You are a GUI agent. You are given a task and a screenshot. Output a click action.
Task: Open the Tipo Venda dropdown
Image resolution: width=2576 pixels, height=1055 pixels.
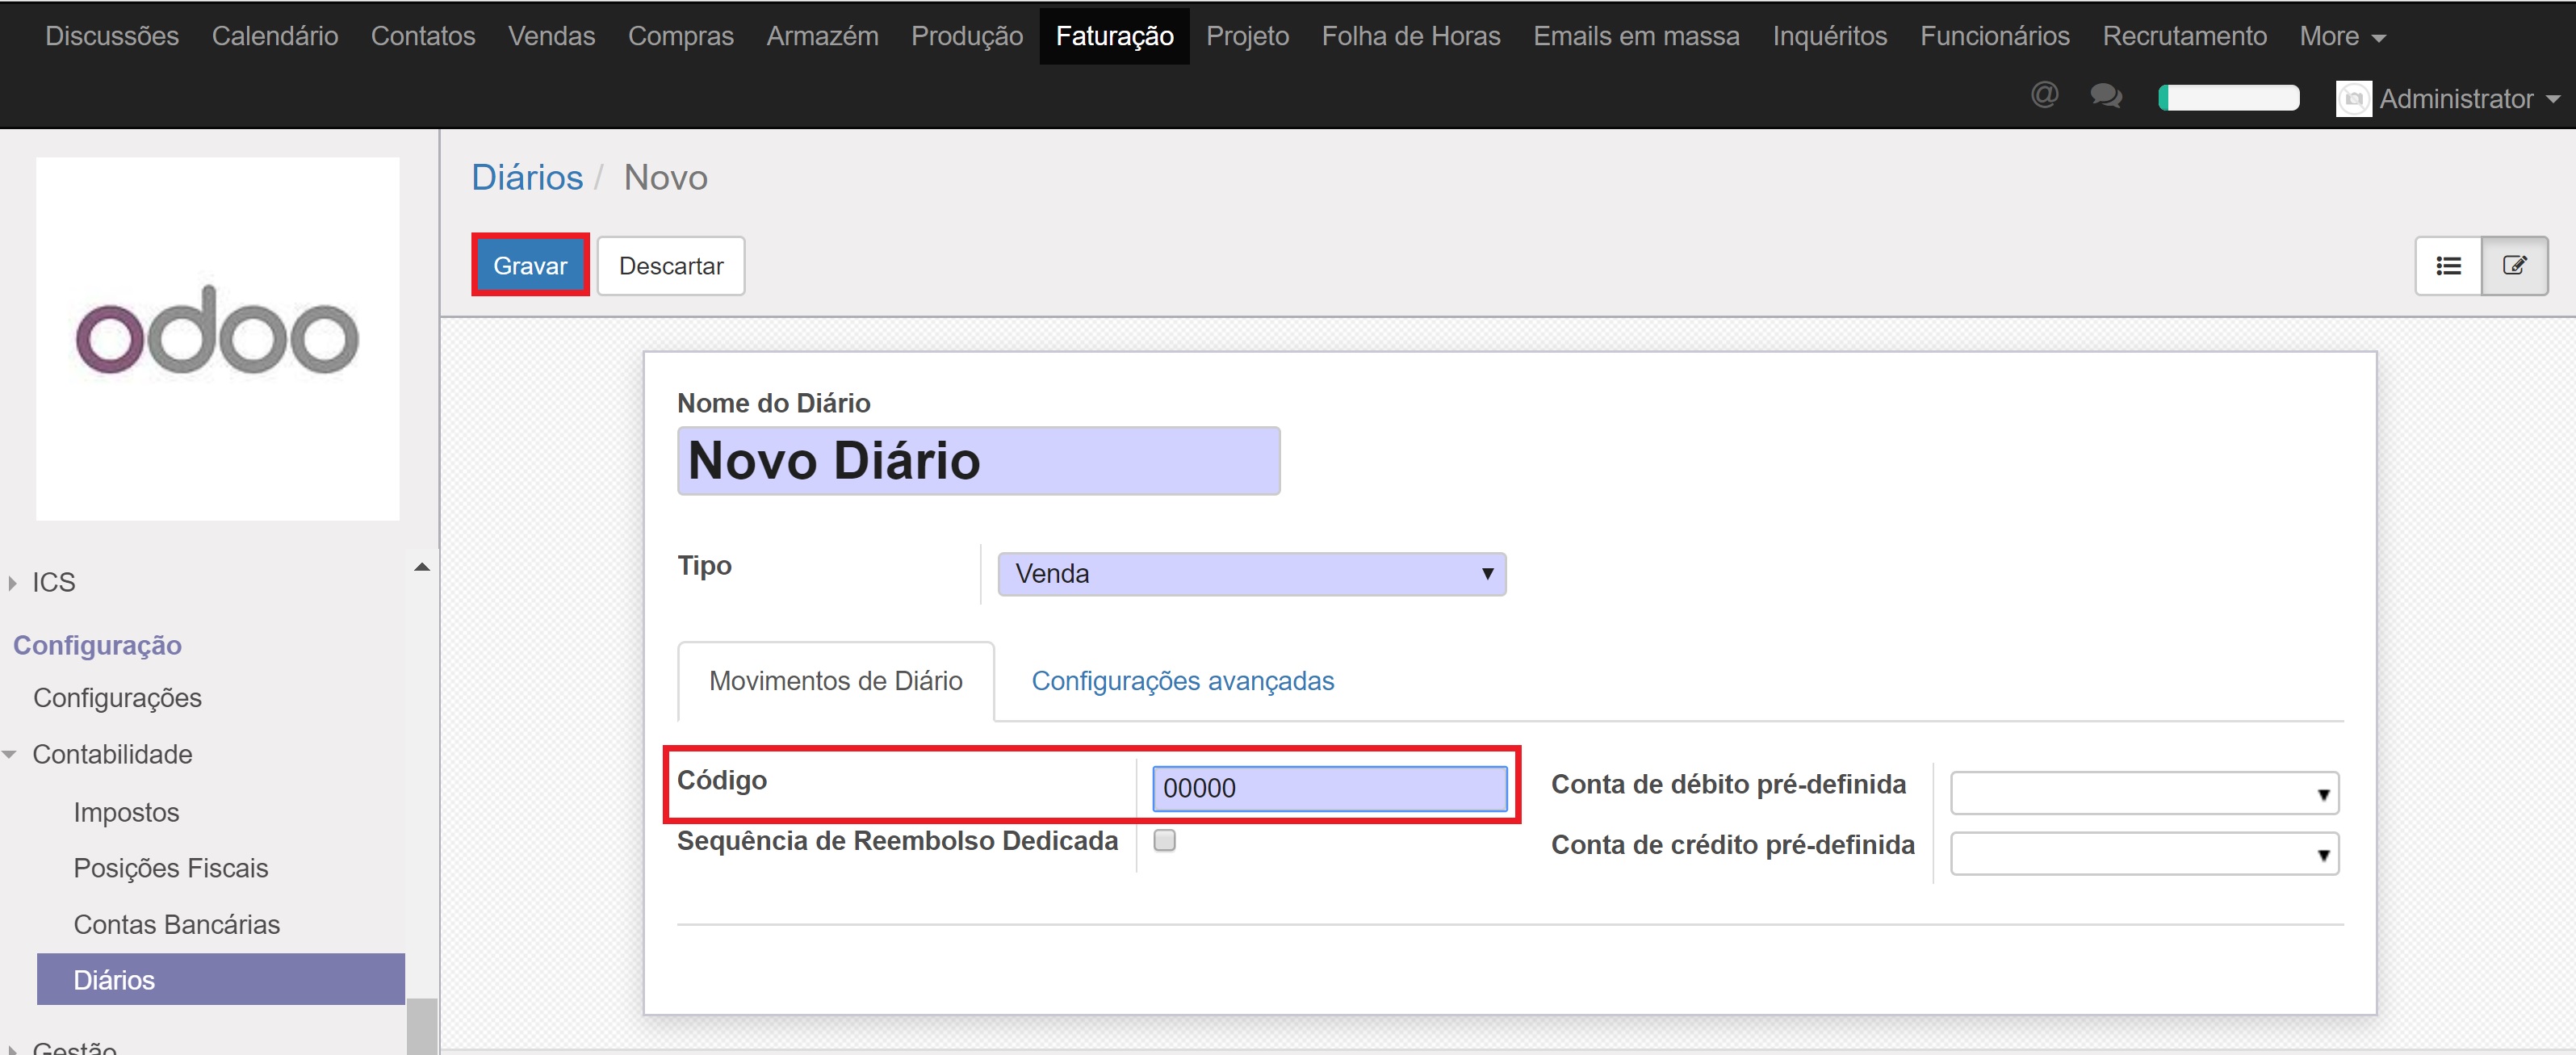[x=1251, y=574]
